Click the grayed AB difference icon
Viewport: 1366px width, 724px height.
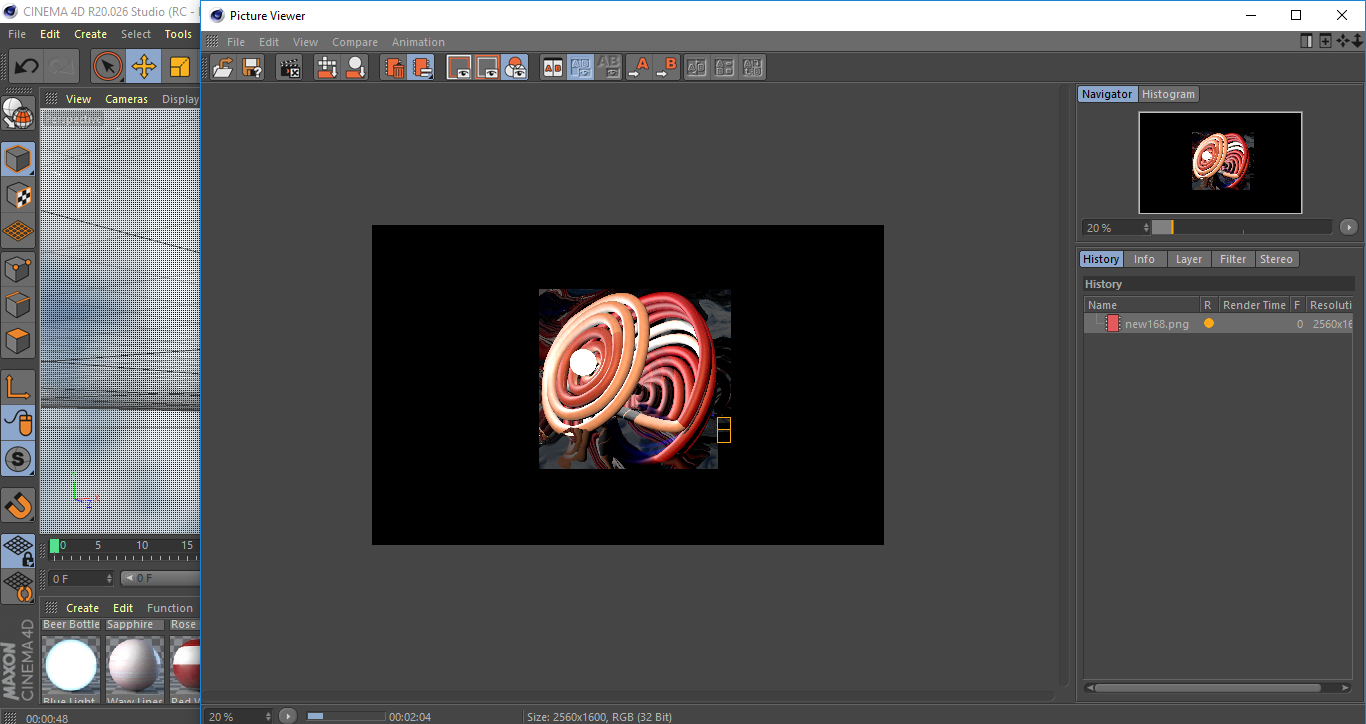pyautogui.click(x=608, y=67)
